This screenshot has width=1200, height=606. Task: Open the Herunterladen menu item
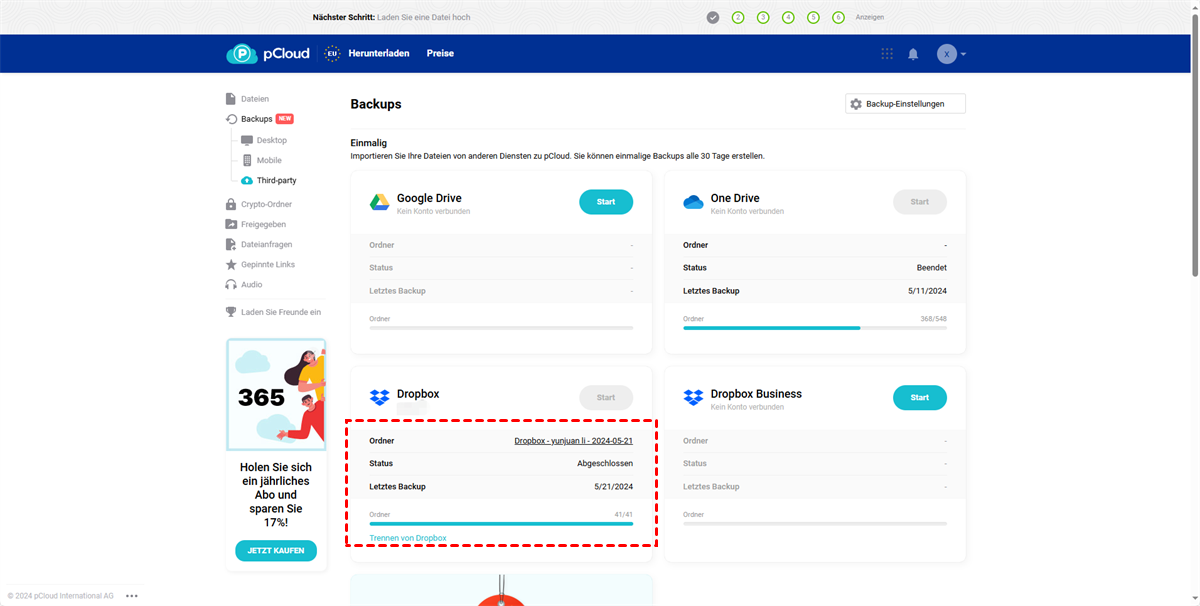379,54
